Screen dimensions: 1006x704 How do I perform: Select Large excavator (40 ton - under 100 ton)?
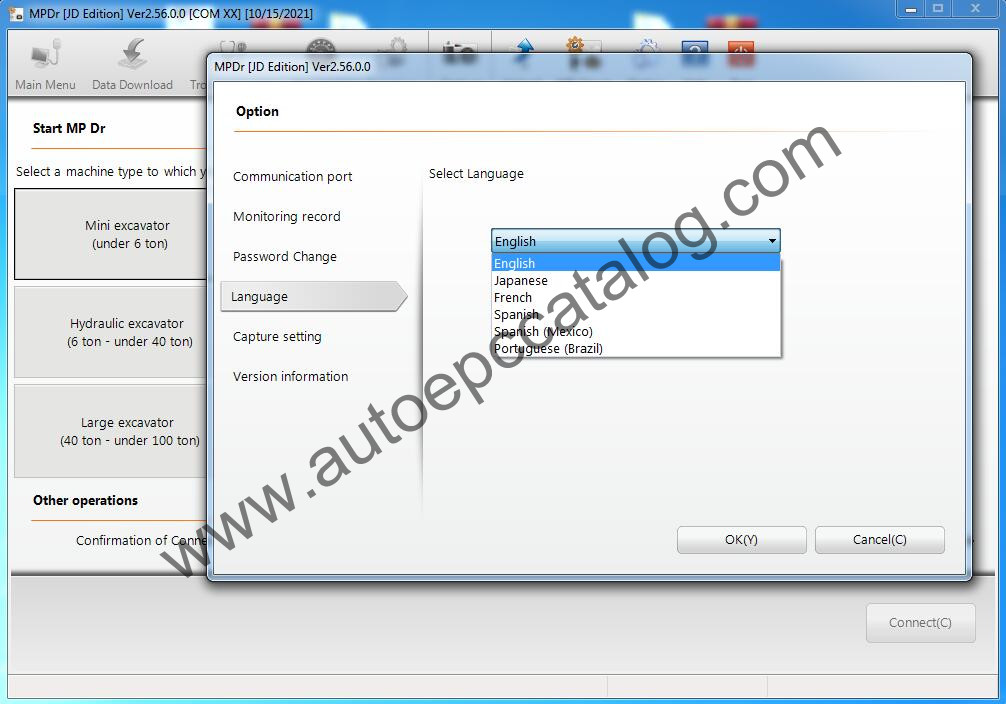pos(110,431)
